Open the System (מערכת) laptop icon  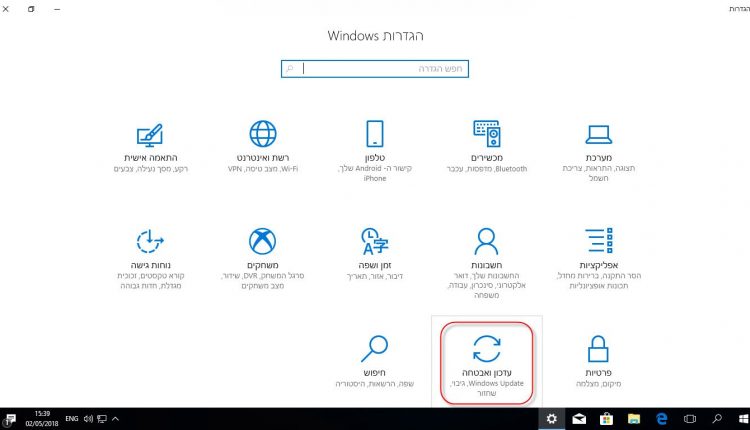pyautogui.click(x=598, y=134)
